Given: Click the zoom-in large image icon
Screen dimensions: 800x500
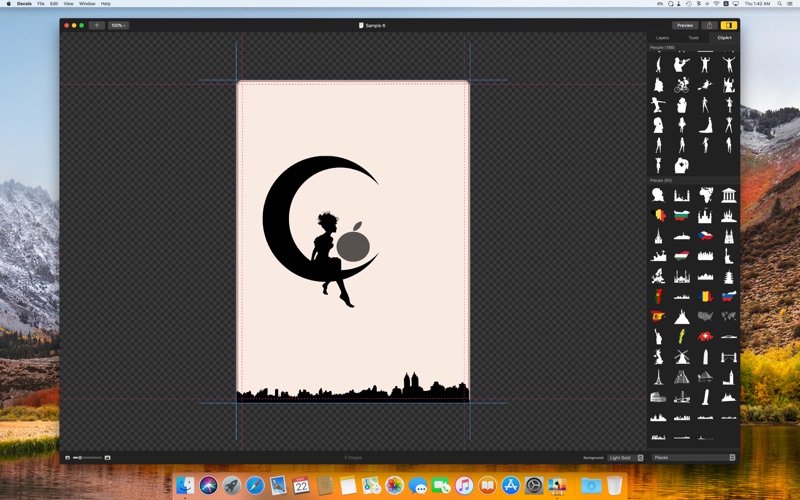Looking at the screenshot, I should pos(107,458).
